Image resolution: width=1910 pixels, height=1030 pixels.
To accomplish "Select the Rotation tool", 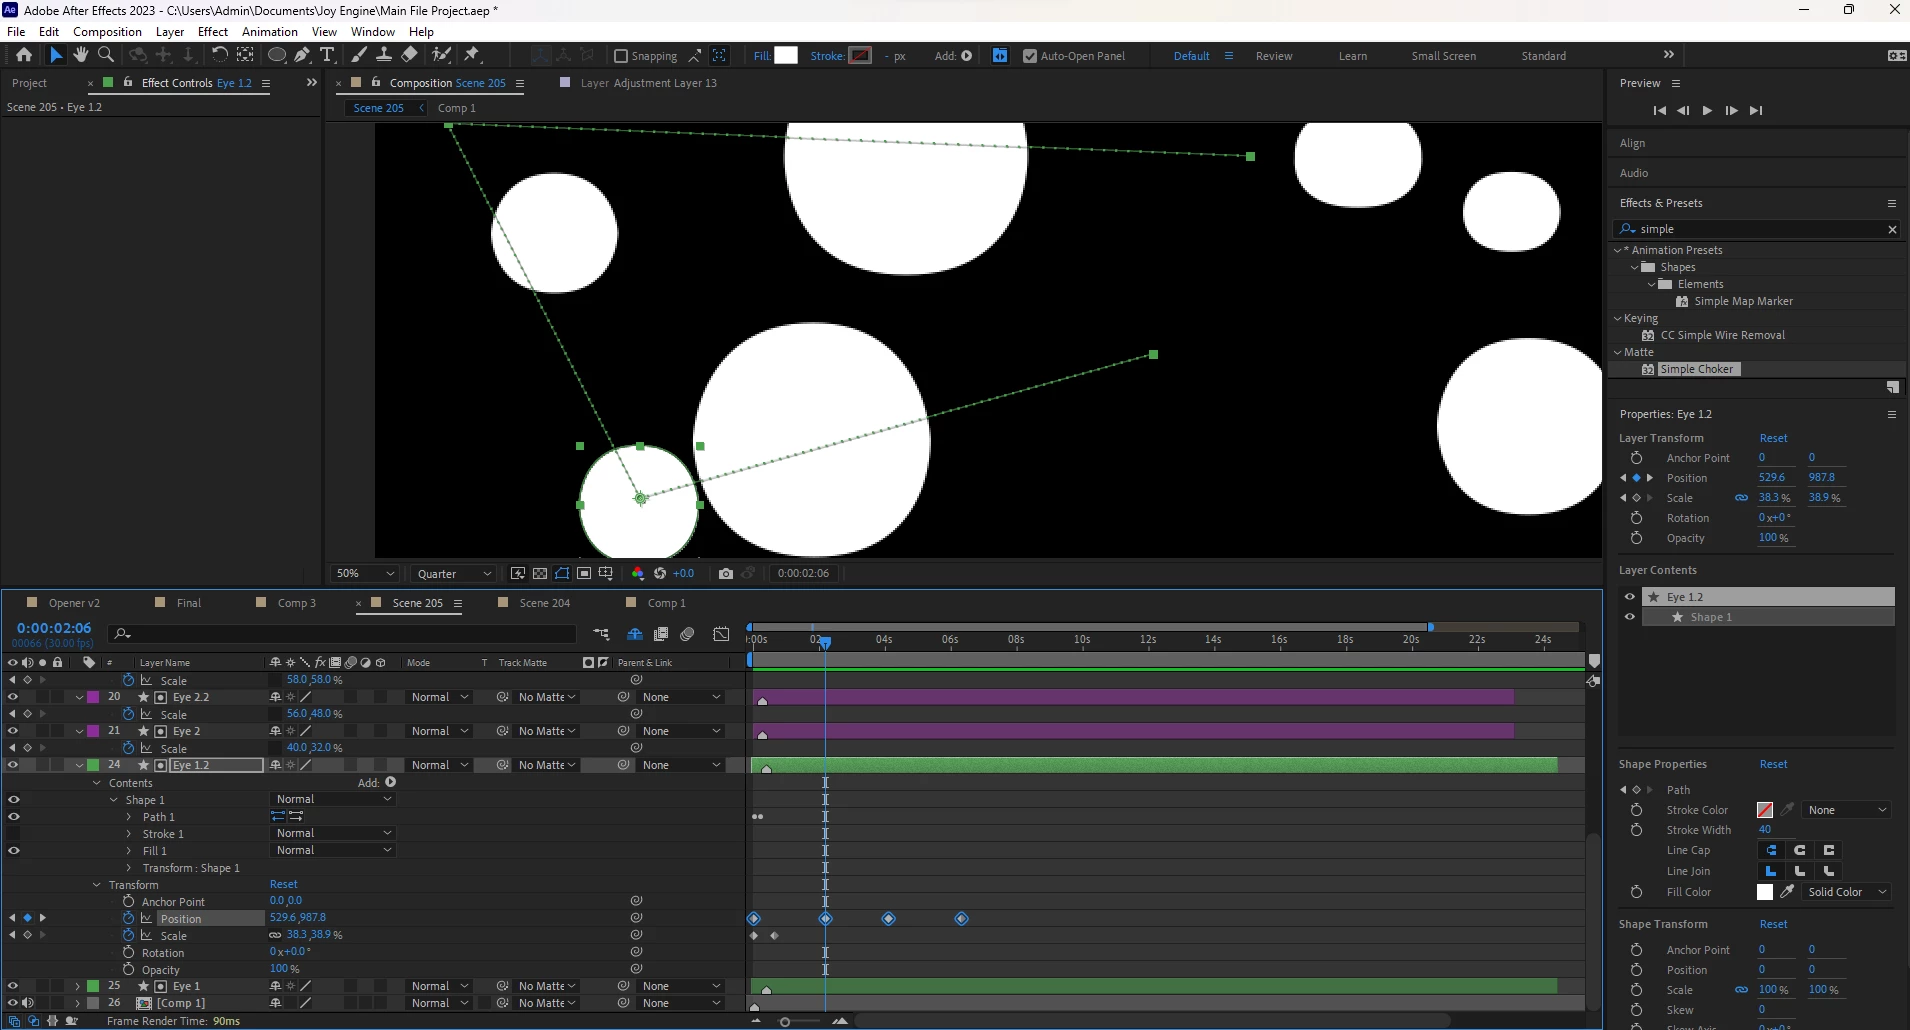I will [x=219, y=55].
